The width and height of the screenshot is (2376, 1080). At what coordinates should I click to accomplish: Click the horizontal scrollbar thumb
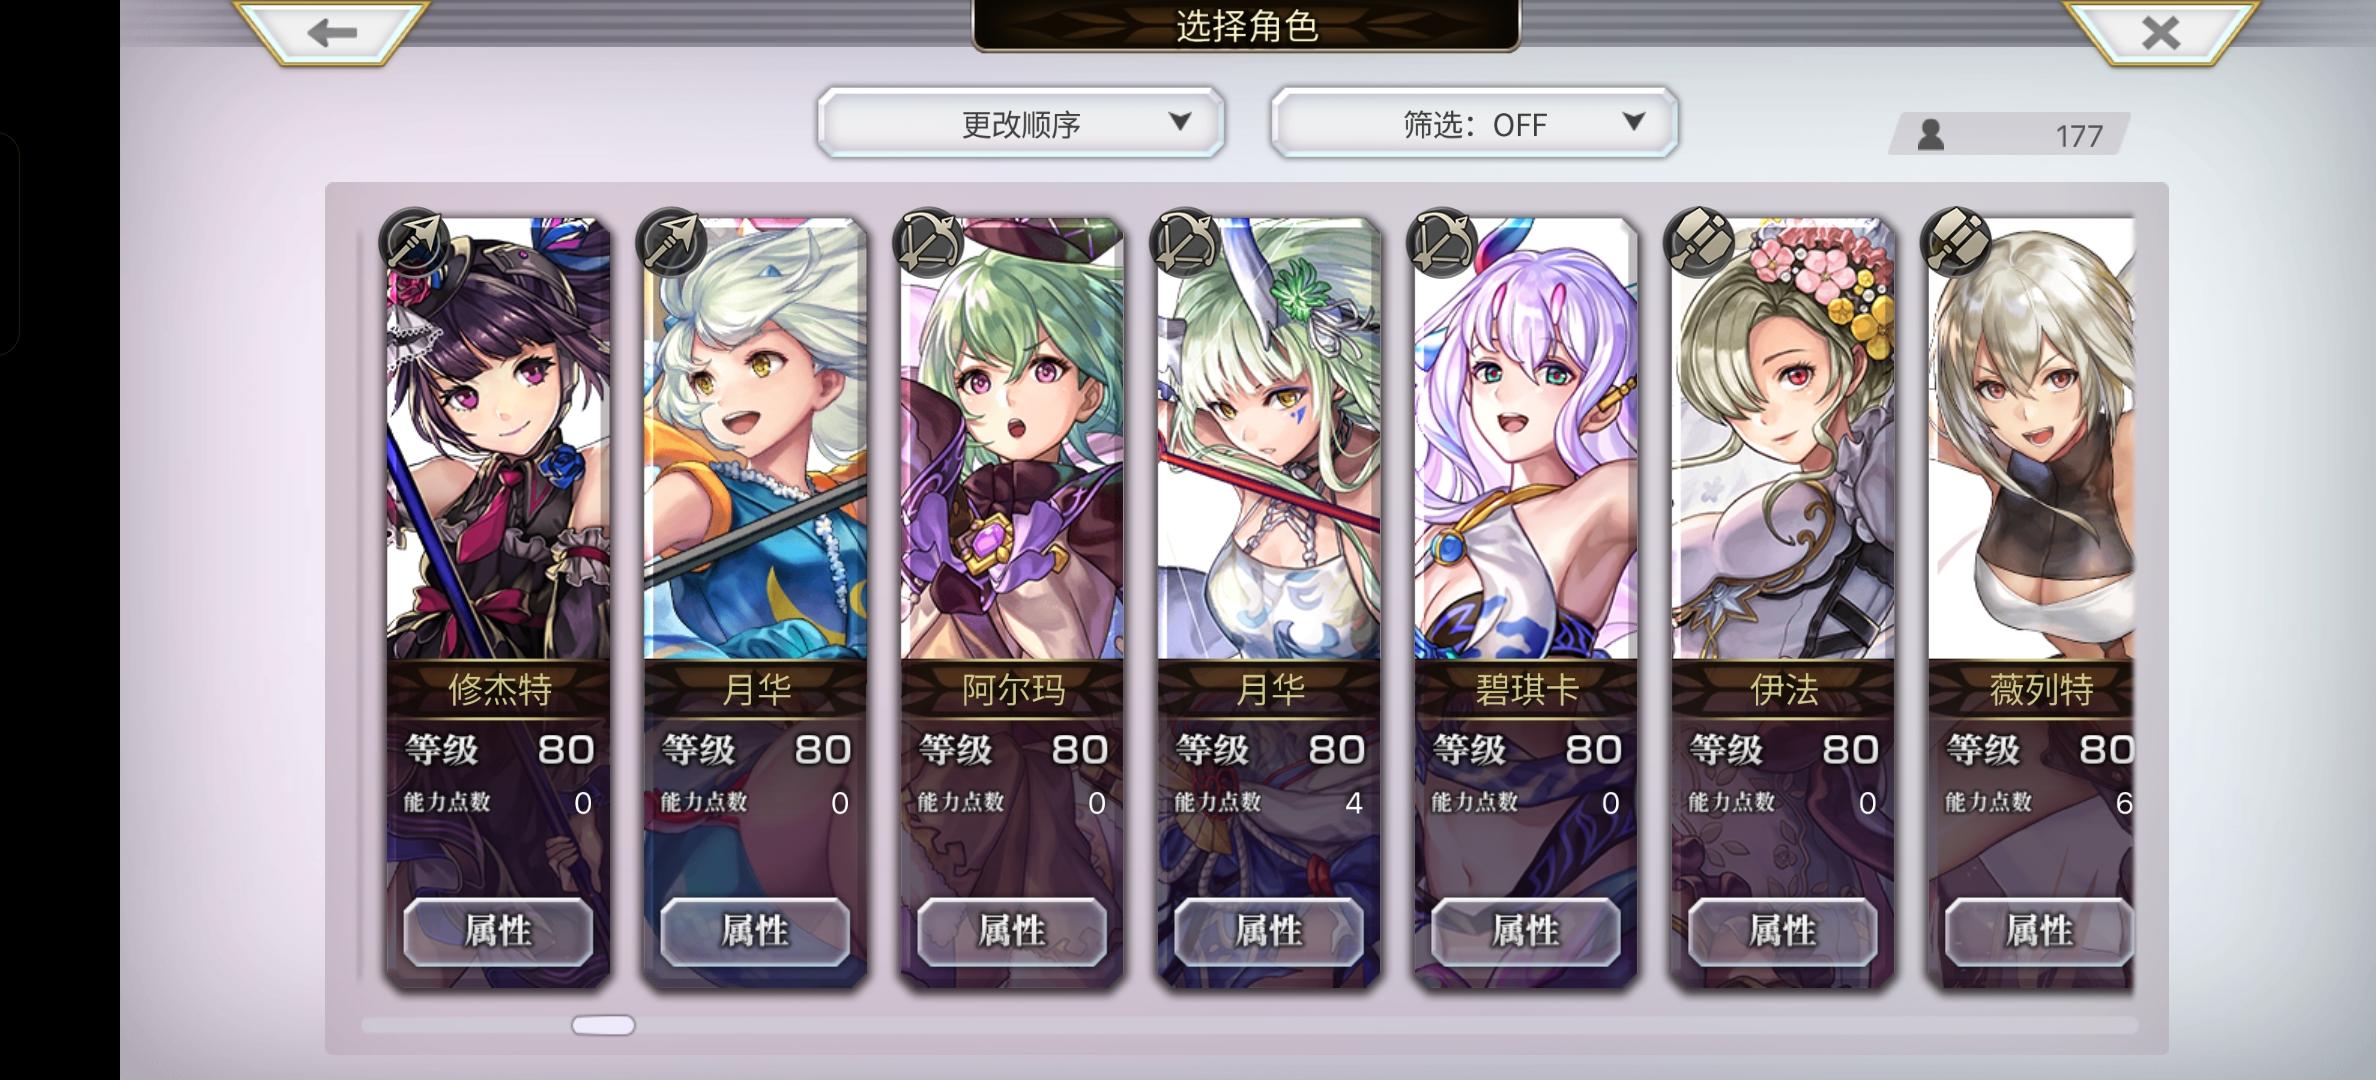(603, 1025)
